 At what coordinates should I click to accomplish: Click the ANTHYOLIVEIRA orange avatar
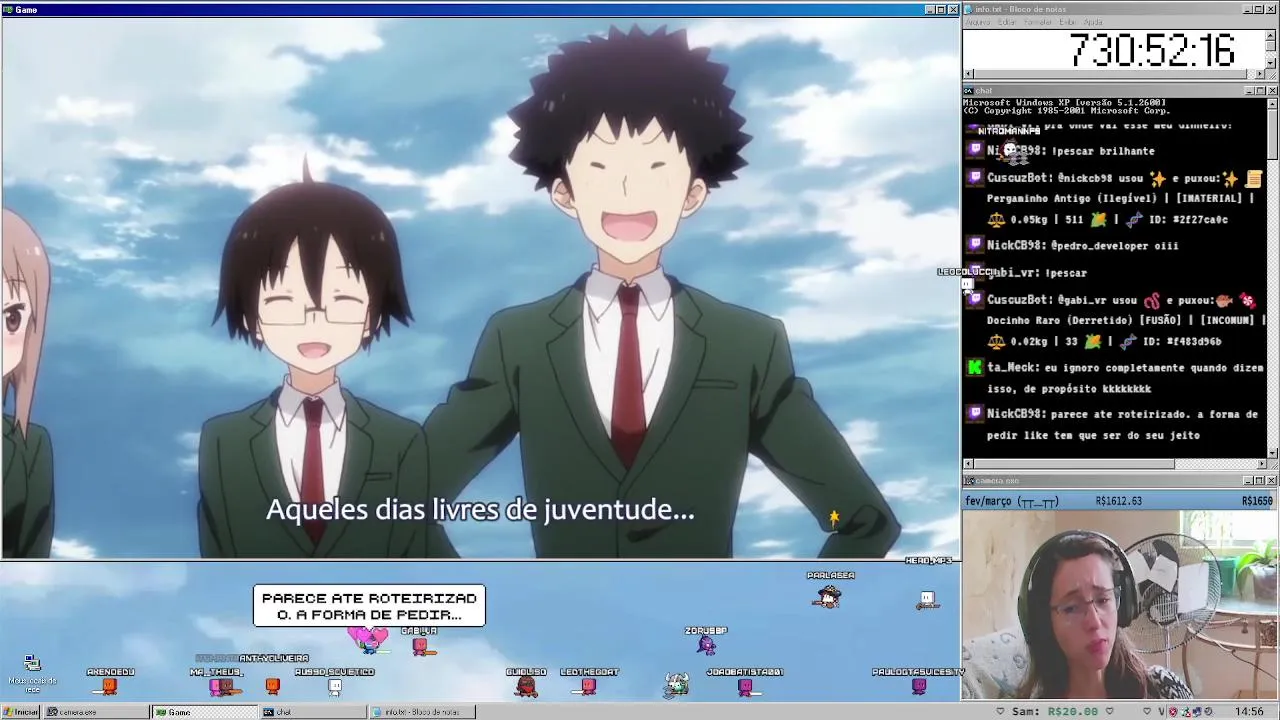[x=272, y=685]
